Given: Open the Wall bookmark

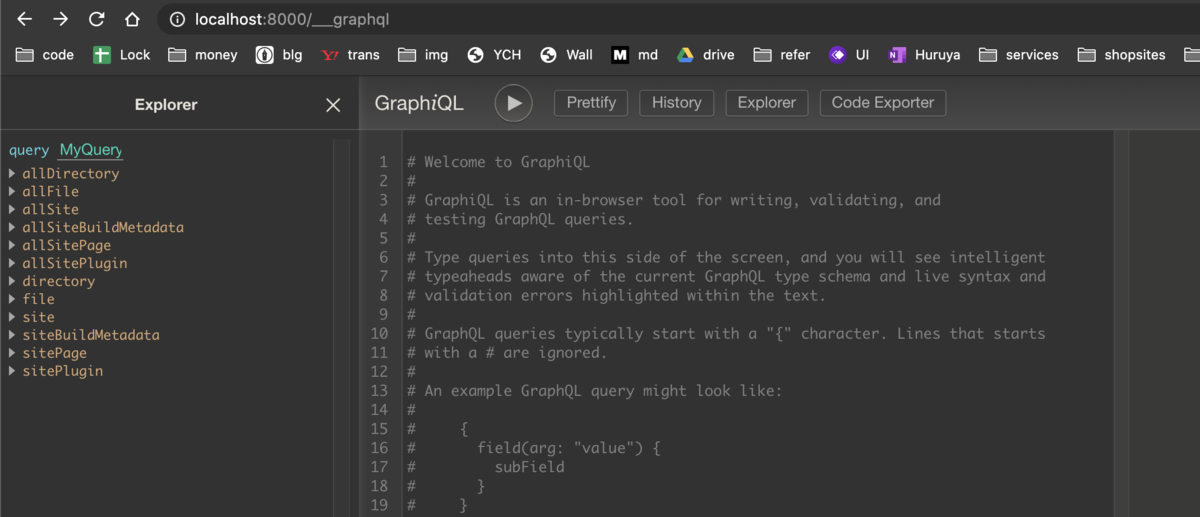Looking at the screenshot, I should pyautogui.click(x=566, y=55).
